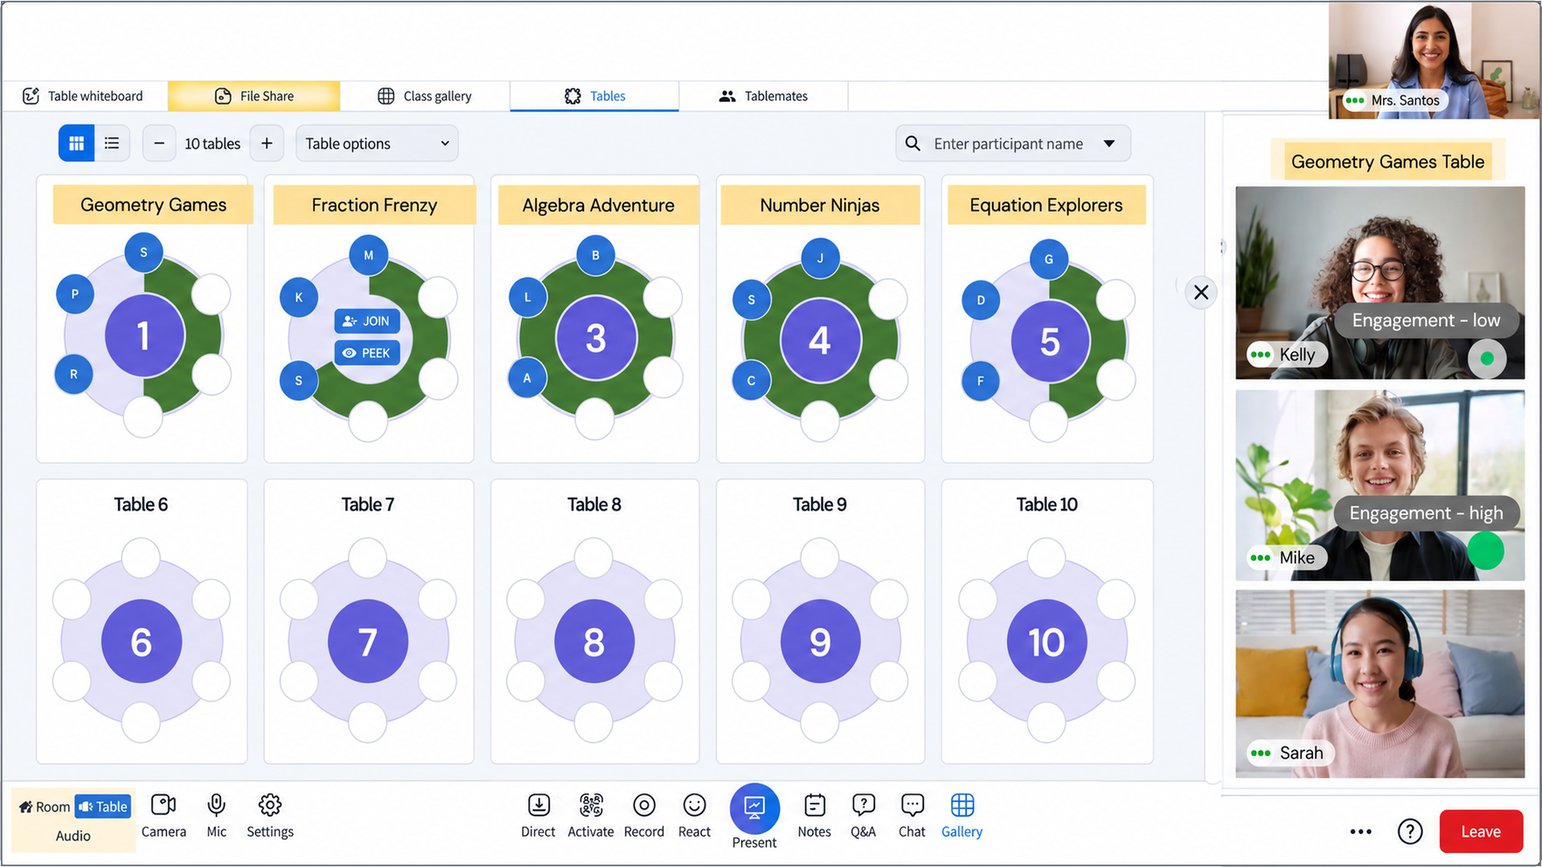The width and height of the screenshot is (1542, 867).
Task: Open the Table whiteboard tab
Action: point(83,96)
